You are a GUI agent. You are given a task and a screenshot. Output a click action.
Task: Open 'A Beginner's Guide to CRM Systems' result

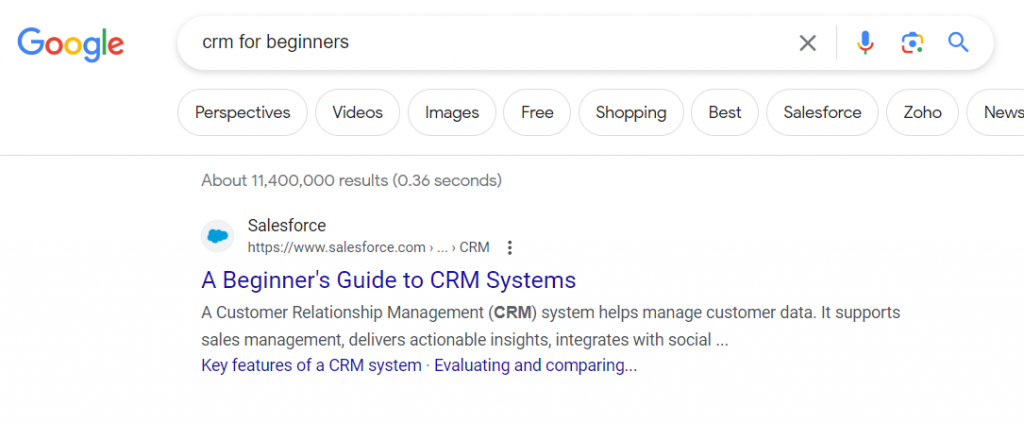[389, 279]
